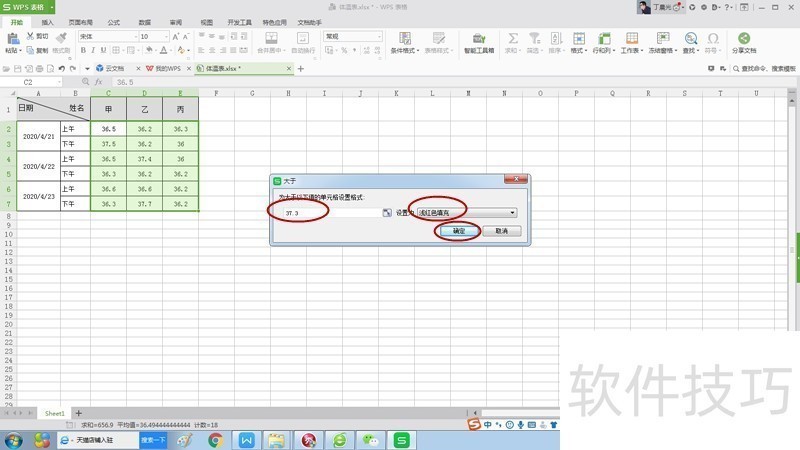800x450 pixels.
Task: Click the 取消 Cancel button in dialog
Action: tap(502, 231)
